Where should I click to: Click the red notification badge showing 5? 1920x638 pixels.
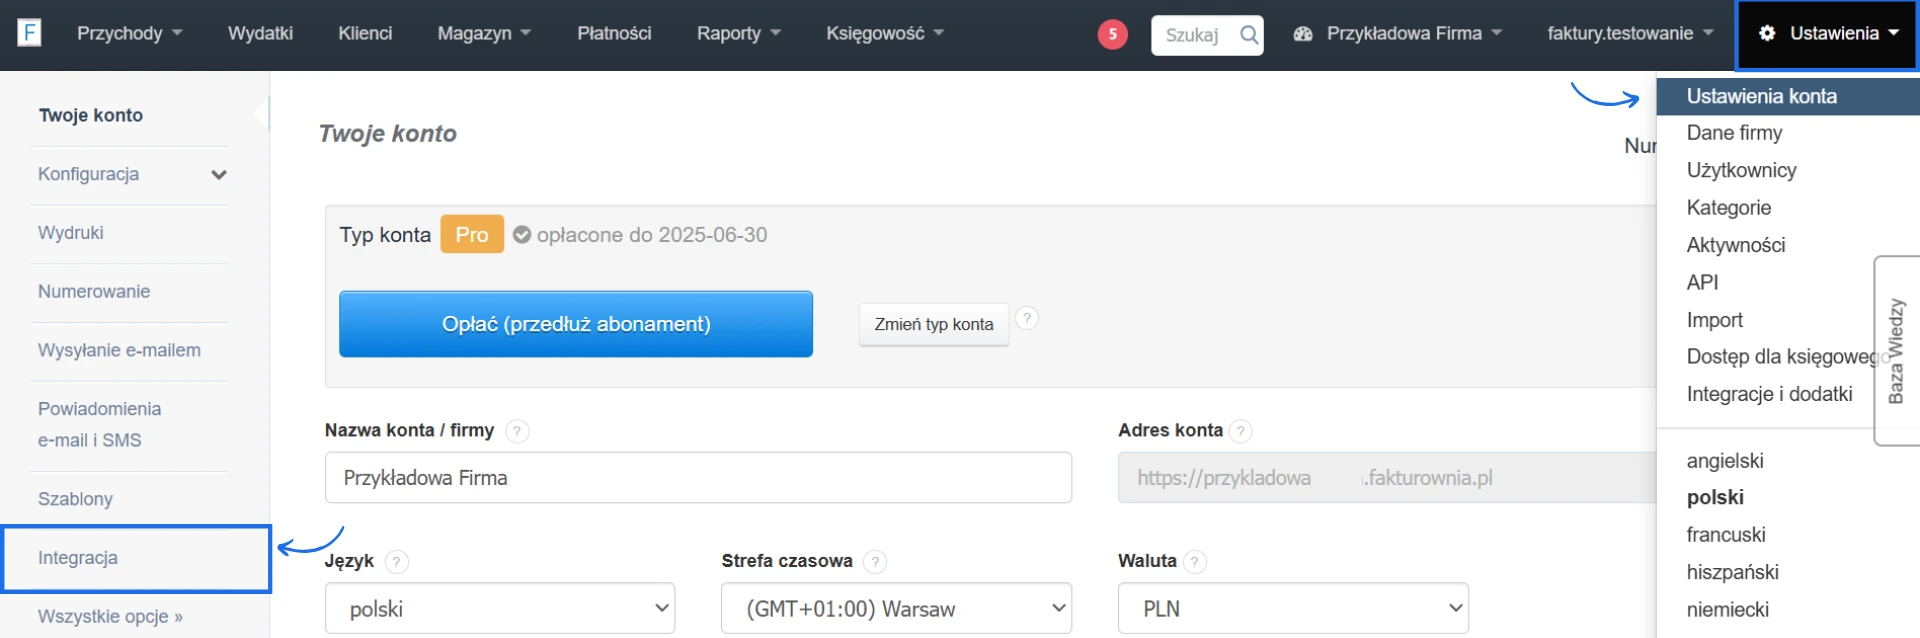(x=1112, y=34)
